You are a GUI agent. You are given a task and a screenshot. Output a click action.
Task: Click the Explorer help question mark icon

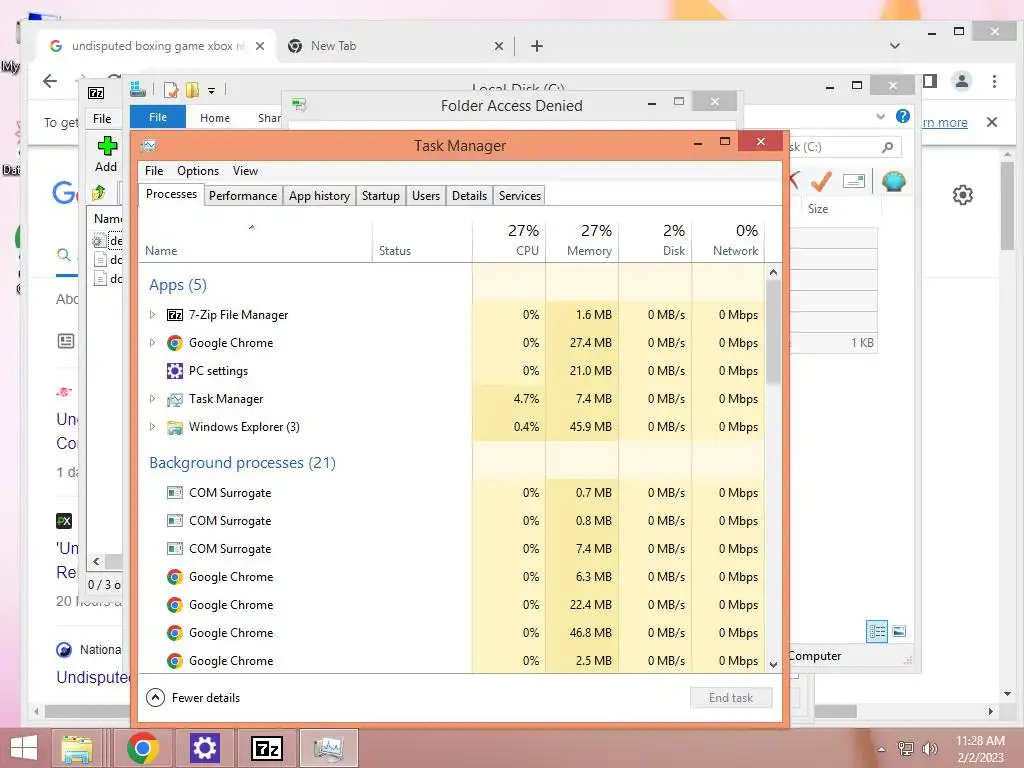click(903, 116)
